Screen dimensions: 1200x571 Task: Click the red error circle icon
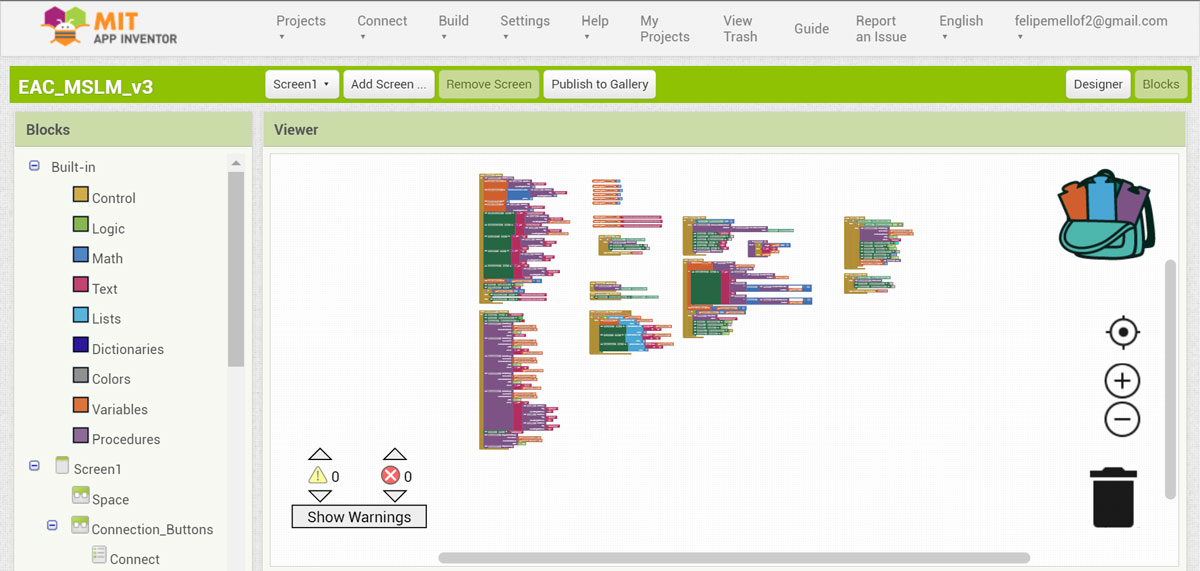[x=391, y=476]
